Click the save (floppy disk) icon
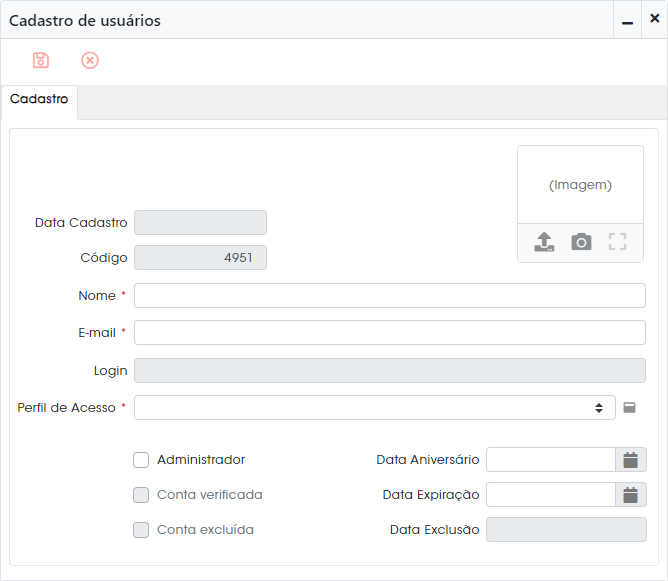This screenshot has height=581, width=668. [x=41, y=60]
